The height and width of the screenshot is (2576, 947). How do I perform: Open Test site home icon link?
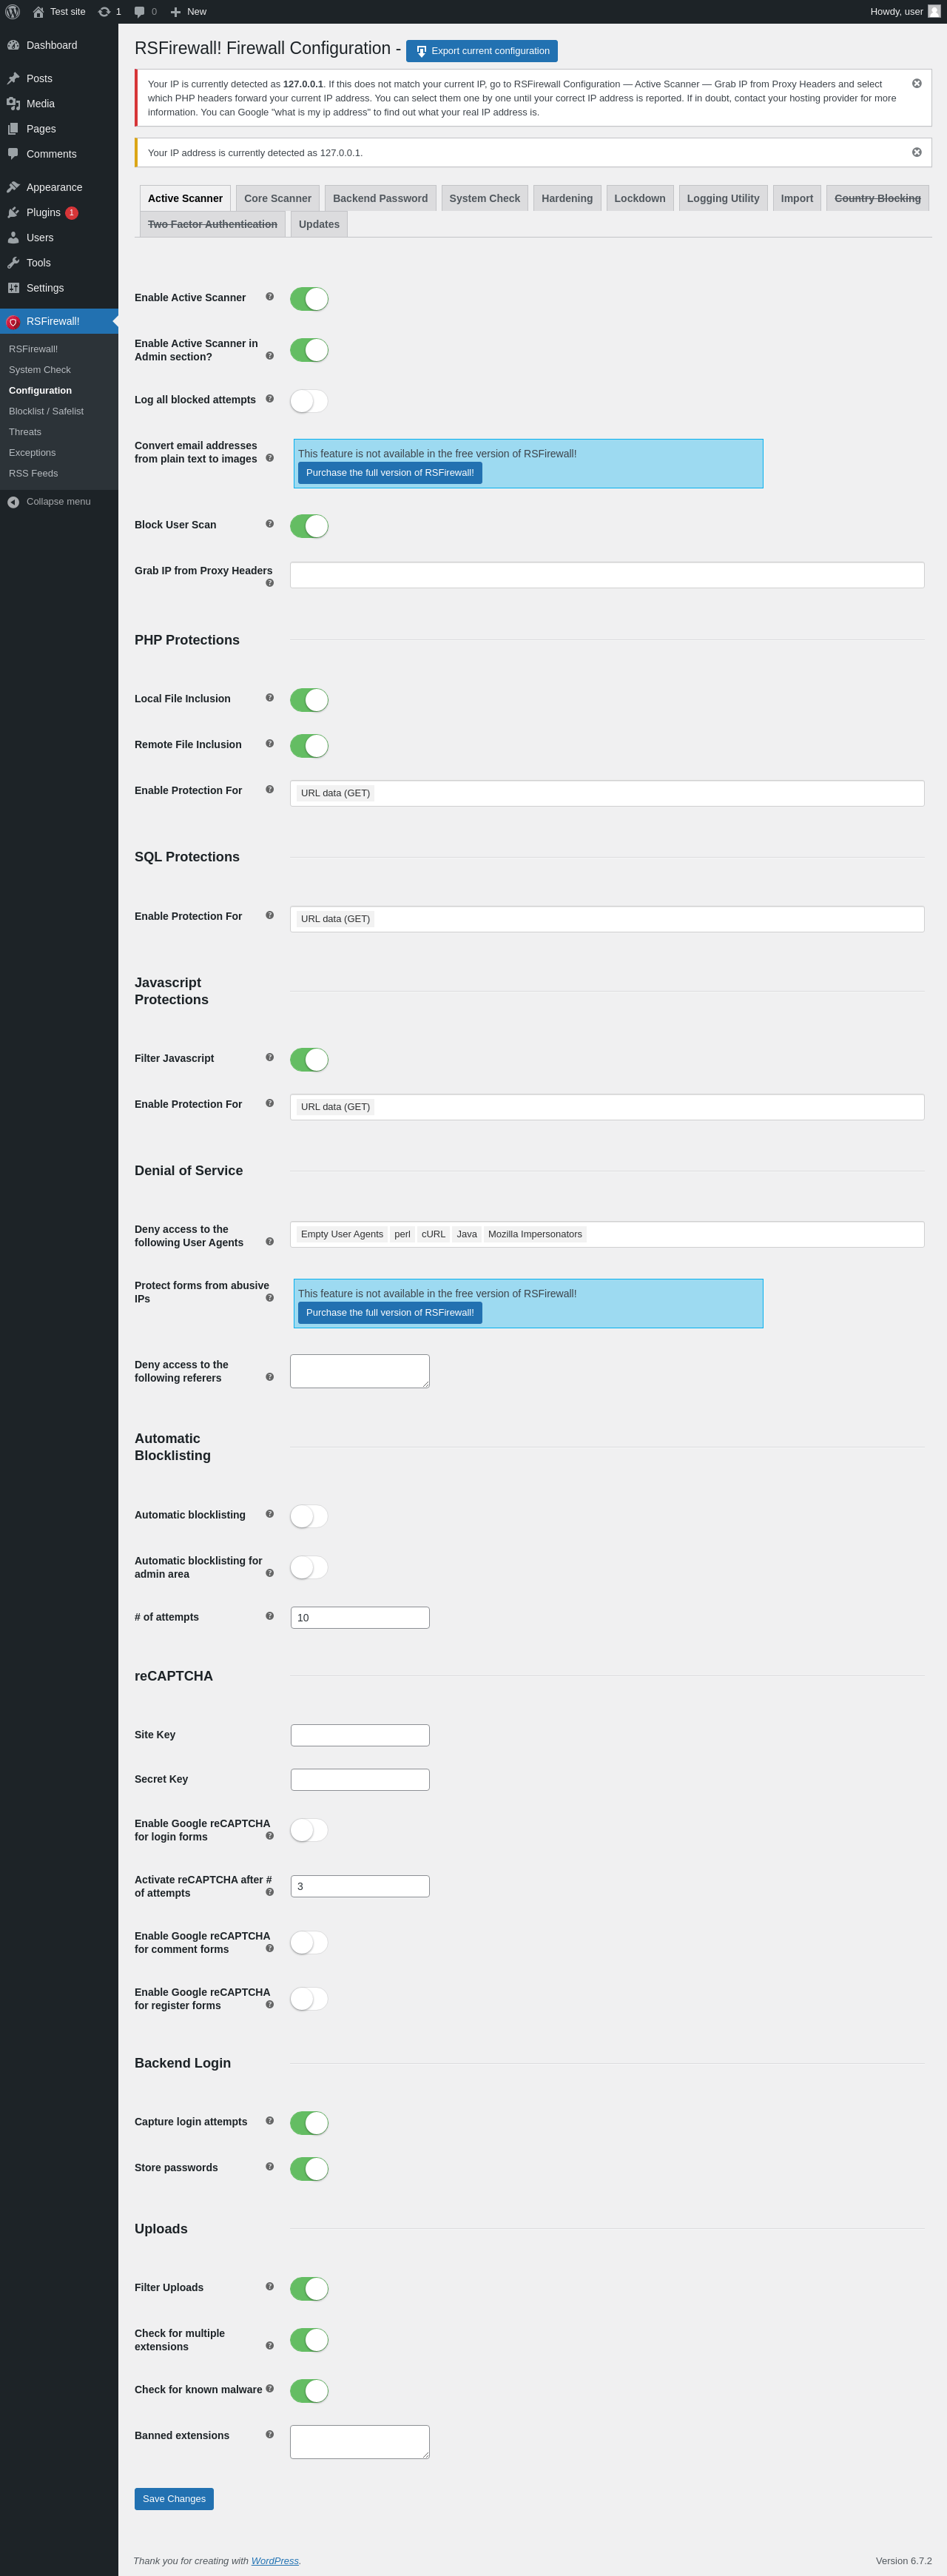(38, 12)
